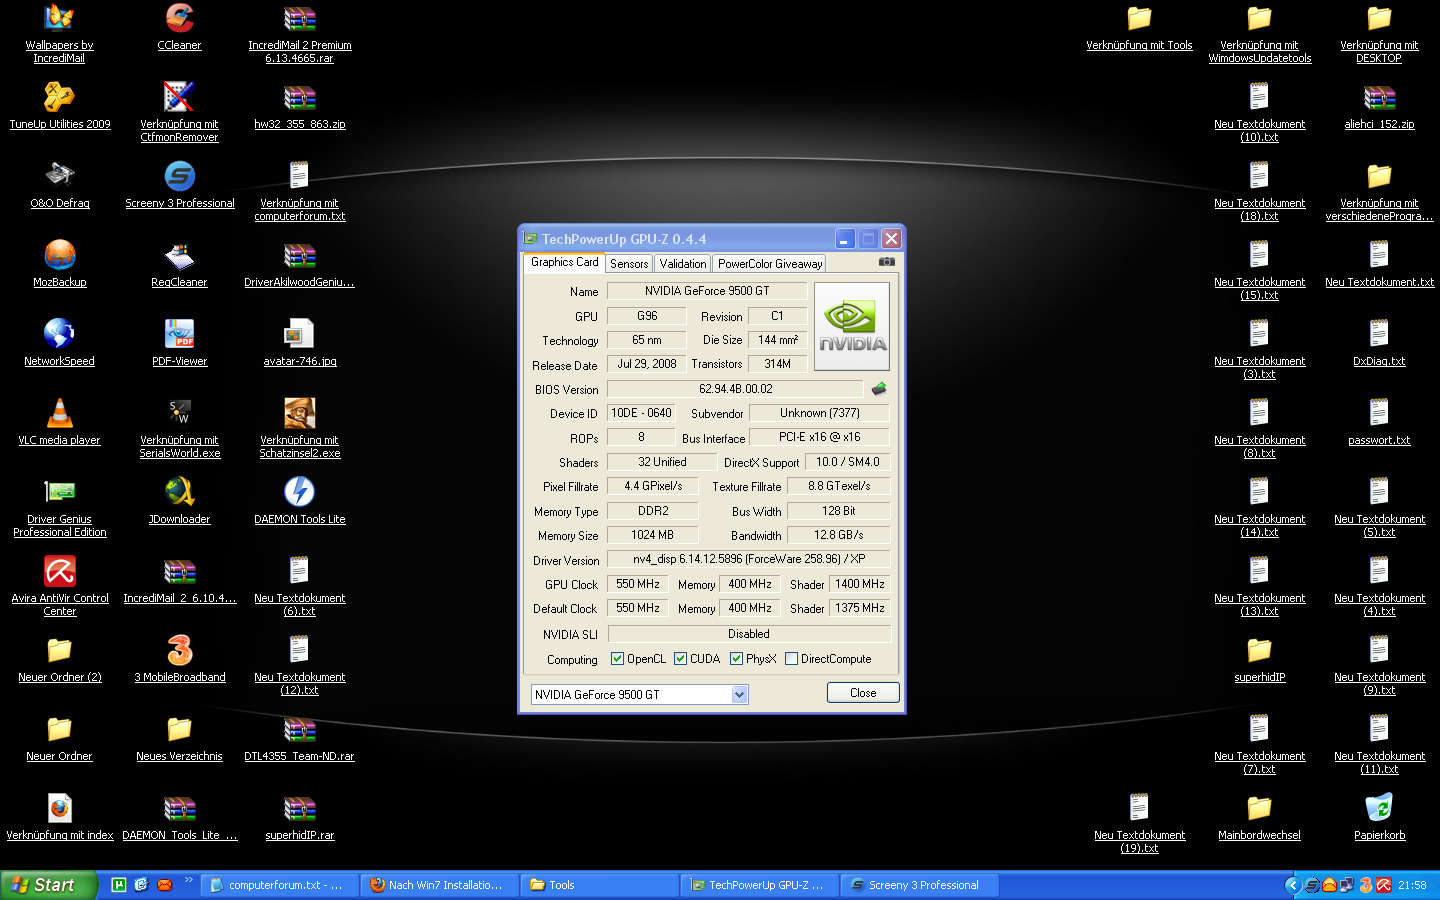Image resolution: width=1440 pixels, height=900 pixels.
Task: Open CCleaner desktop icon
Action: click(x=179, y=27)
